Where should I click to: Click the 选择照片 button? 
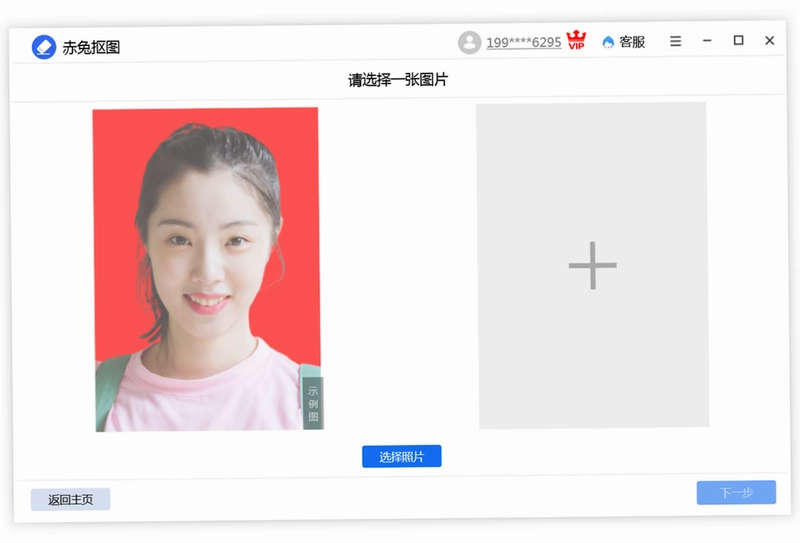402,456
